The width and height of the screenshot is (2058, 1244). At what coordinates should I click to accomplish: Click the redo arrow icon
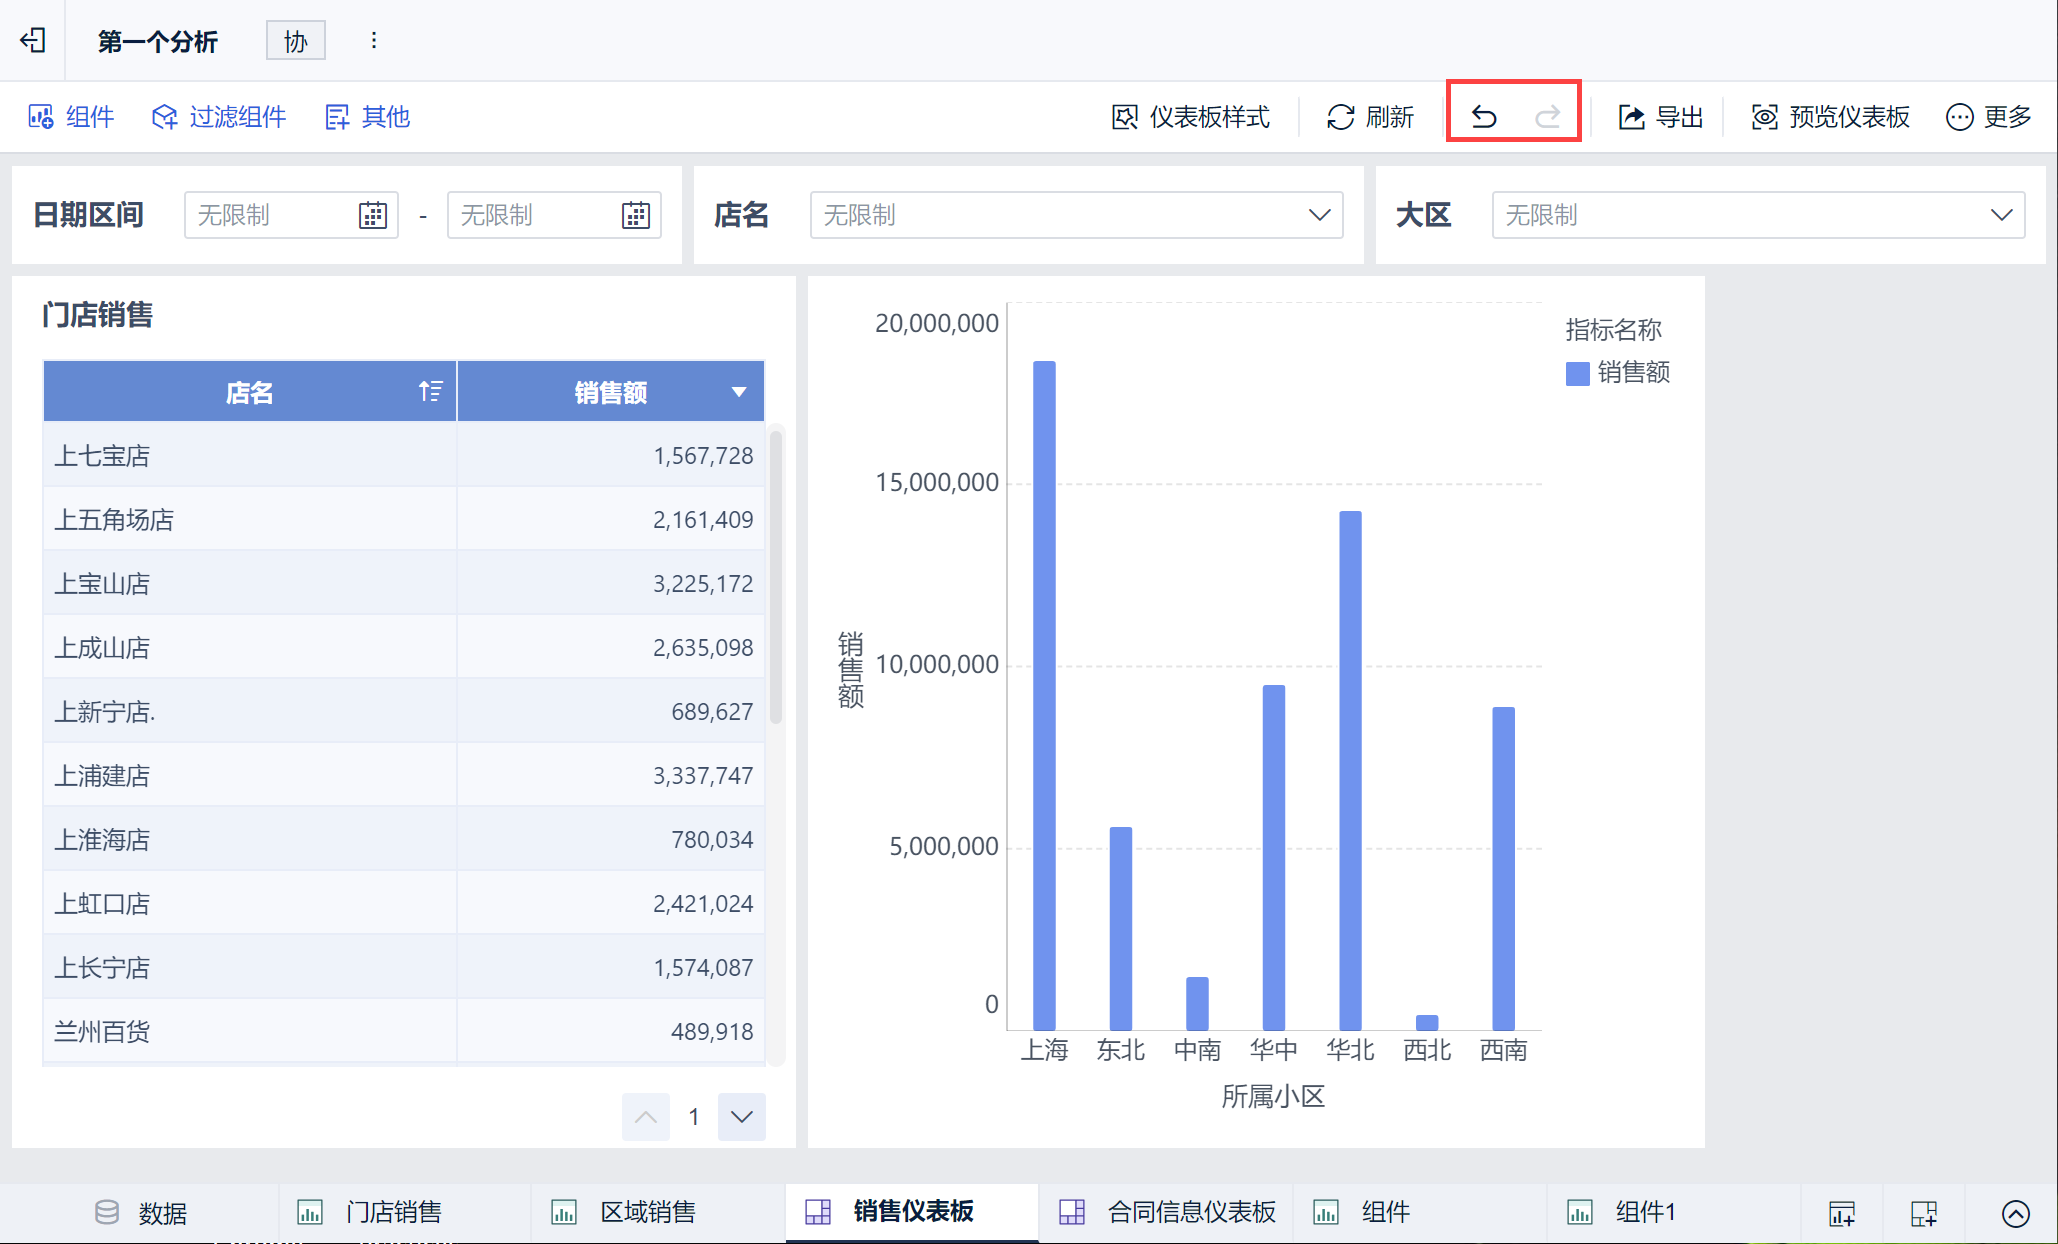pyautogui.click(x=1547, y=117)
